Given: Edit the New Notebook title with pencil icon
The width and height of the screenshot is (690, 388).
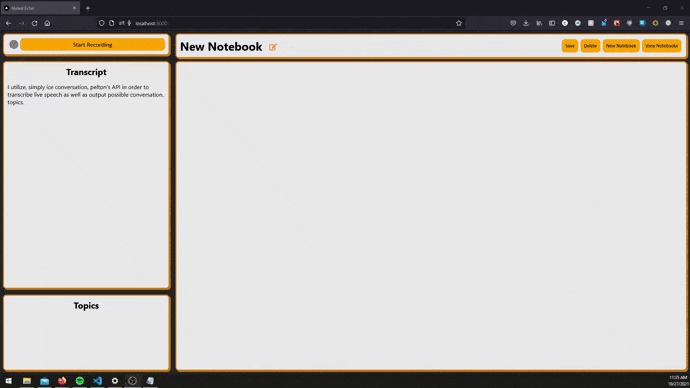Looking at the screenshot, I should (273, 47).
